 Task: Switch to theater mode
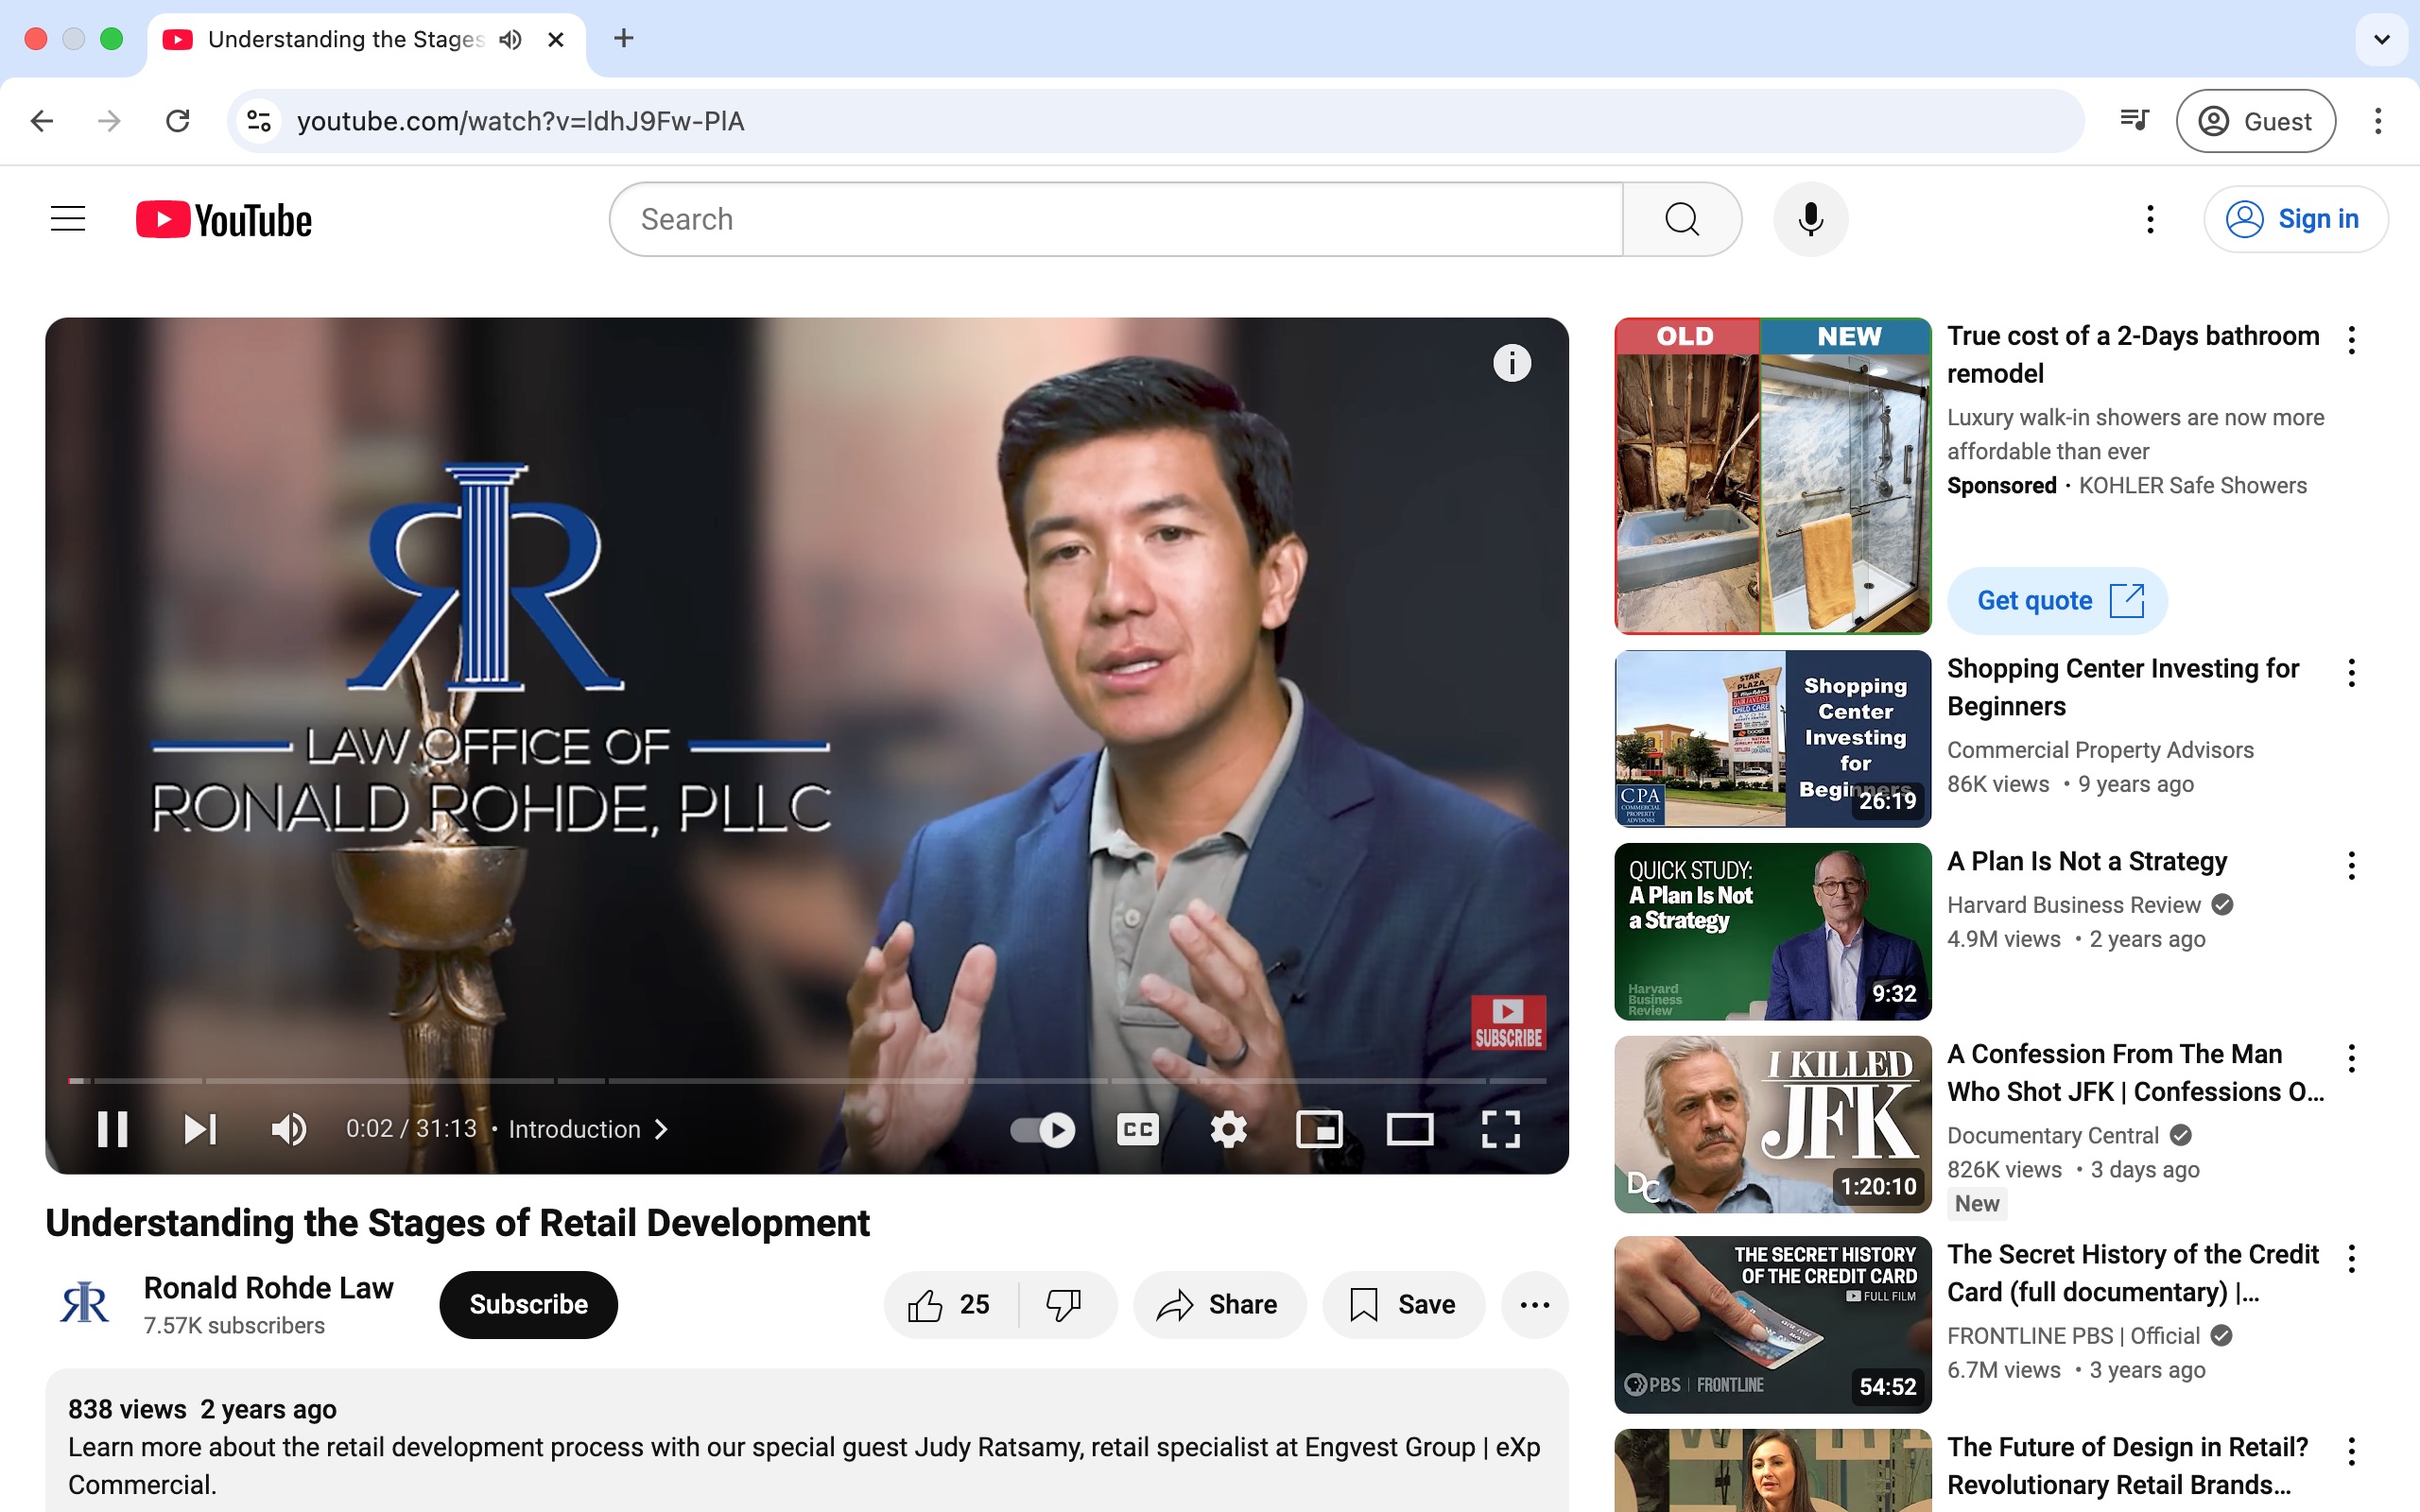(x=1410, y=1129)
